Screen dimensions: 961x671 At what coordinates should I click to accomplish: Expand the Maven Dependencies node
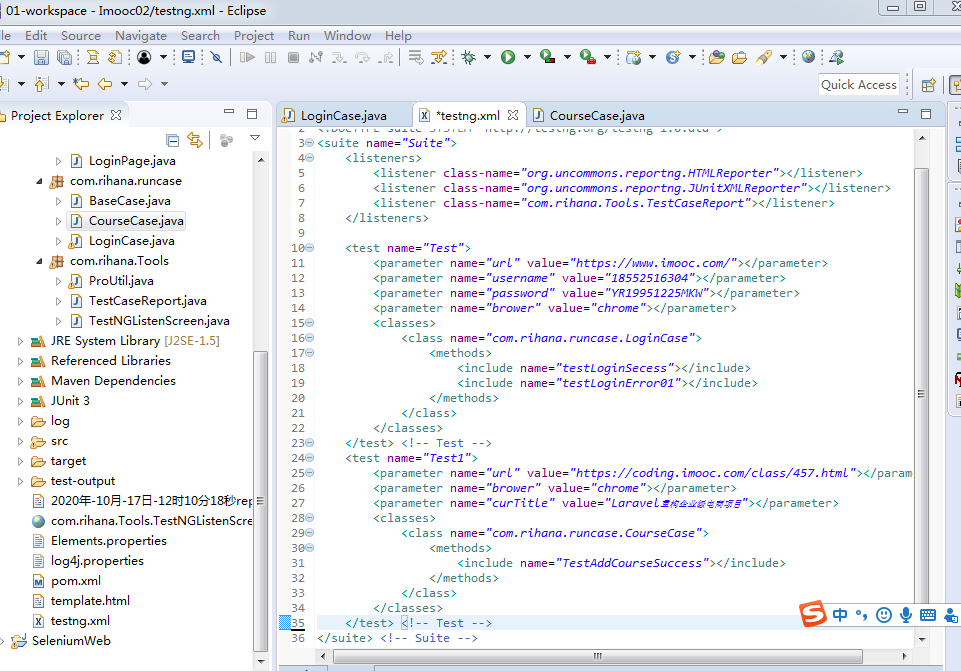click(20, 381)
